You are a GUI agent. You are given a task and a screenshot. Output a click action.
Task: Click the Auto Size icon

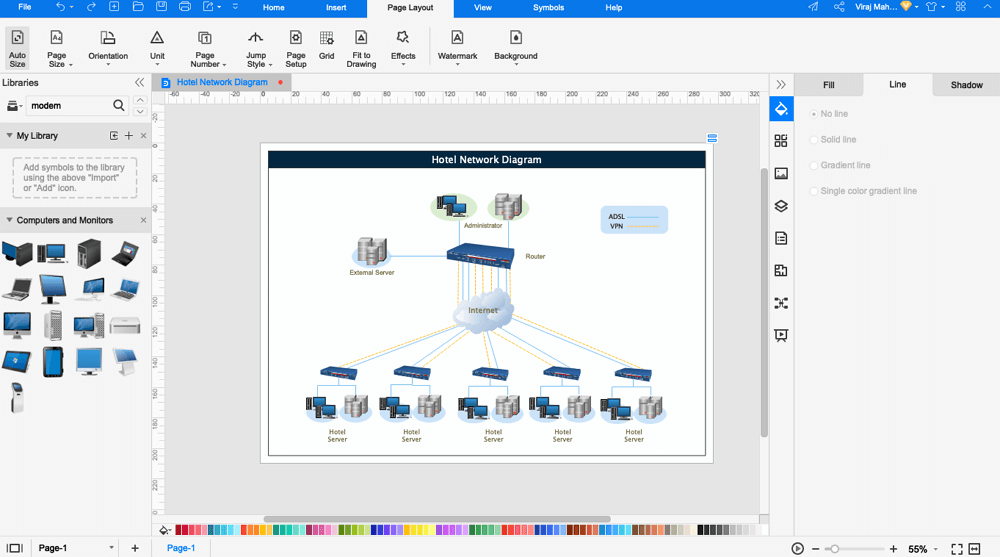coord(17,46)
